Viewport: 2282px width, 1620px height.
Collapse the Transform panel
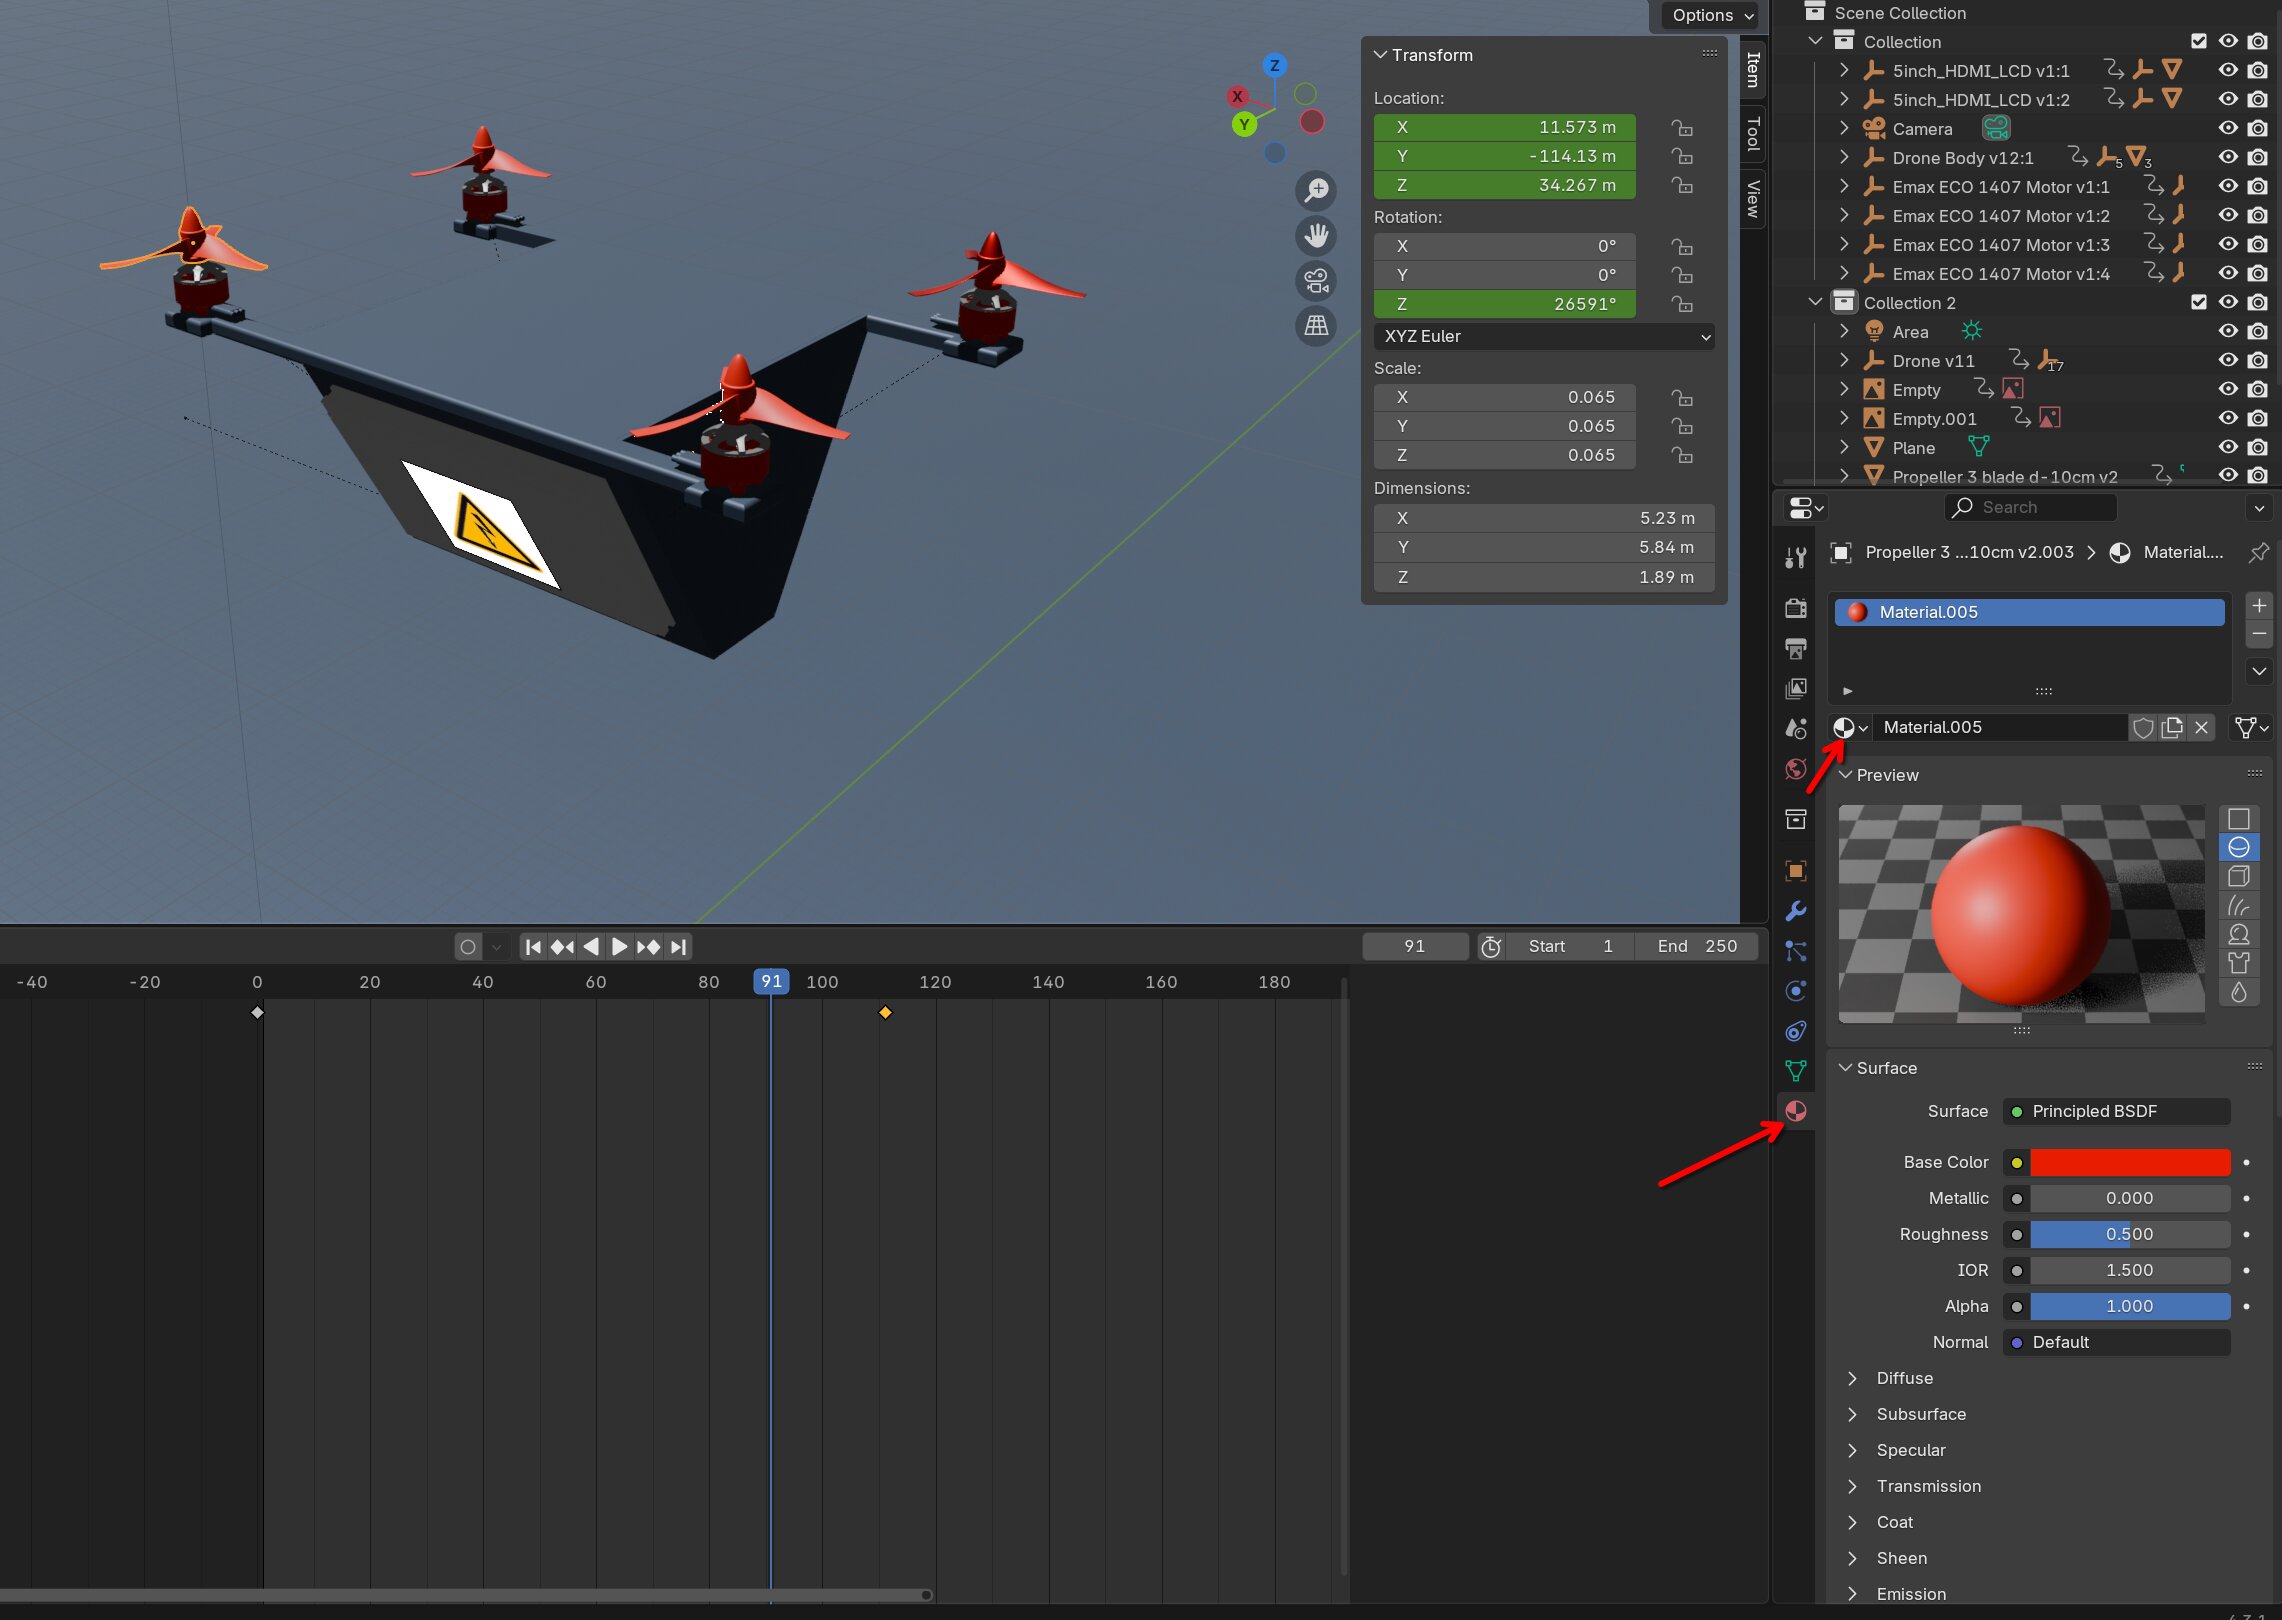tap(1380, 55)
